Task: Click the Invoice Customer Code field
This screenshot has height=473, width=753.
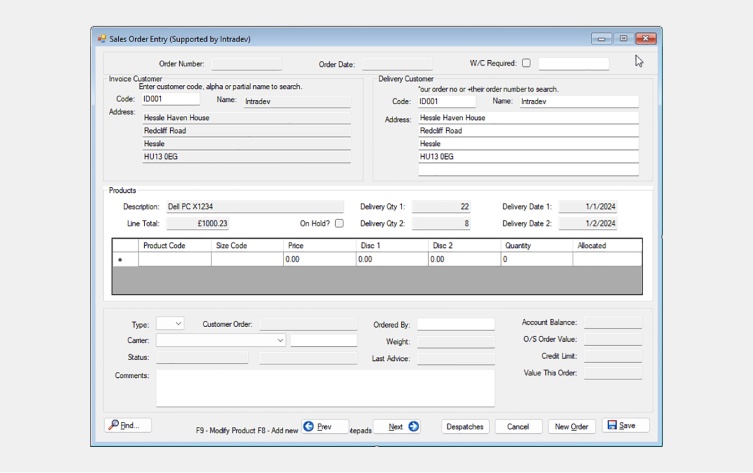Action: pos(170,100)
